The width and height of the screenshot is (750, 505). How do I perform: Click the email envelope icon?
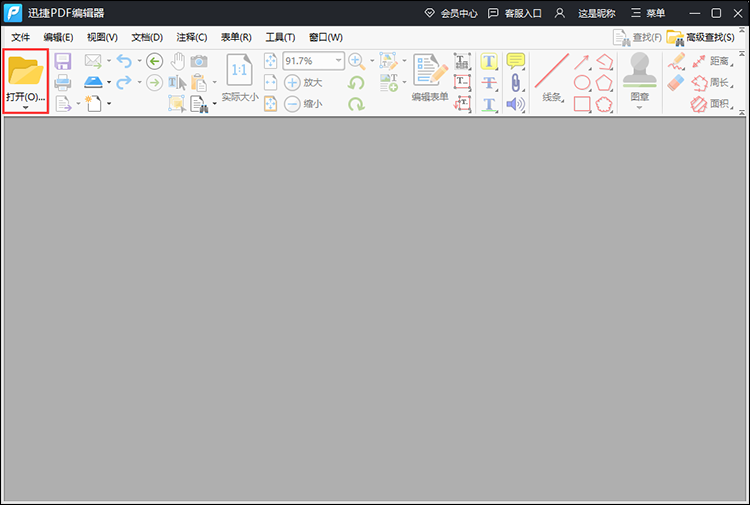pos(93,61)
